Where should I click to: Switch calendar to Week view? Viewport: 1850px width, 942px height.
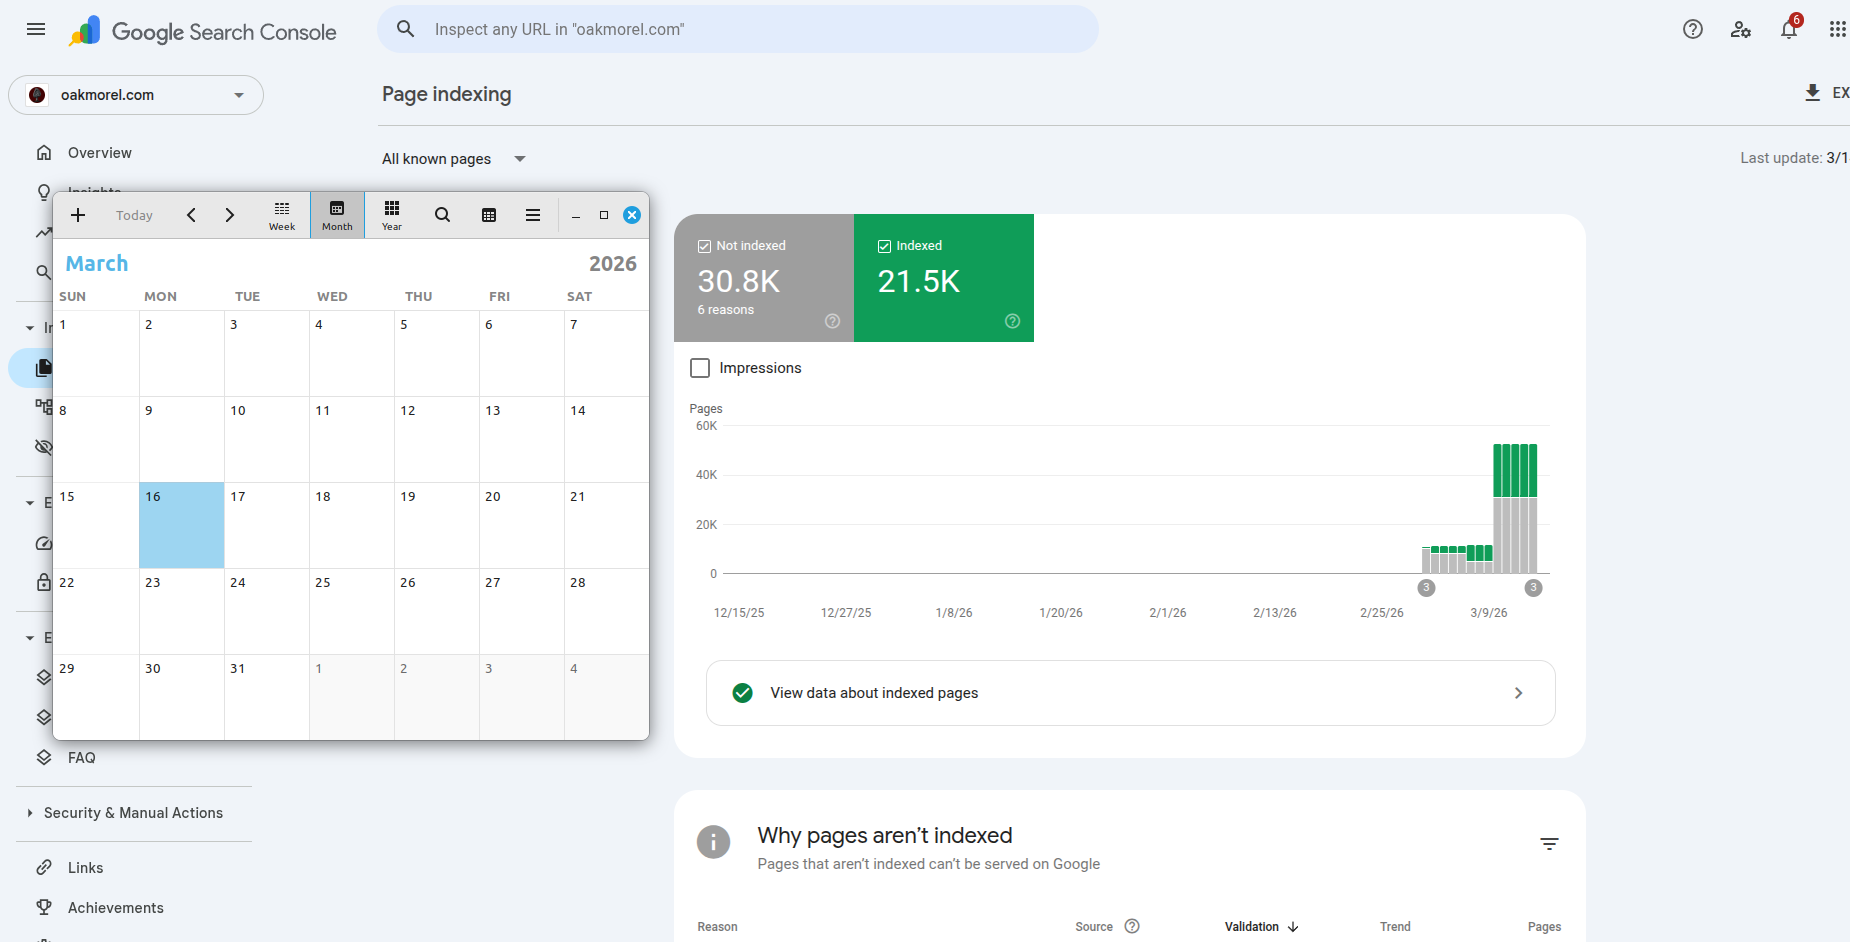click(282, 215)
